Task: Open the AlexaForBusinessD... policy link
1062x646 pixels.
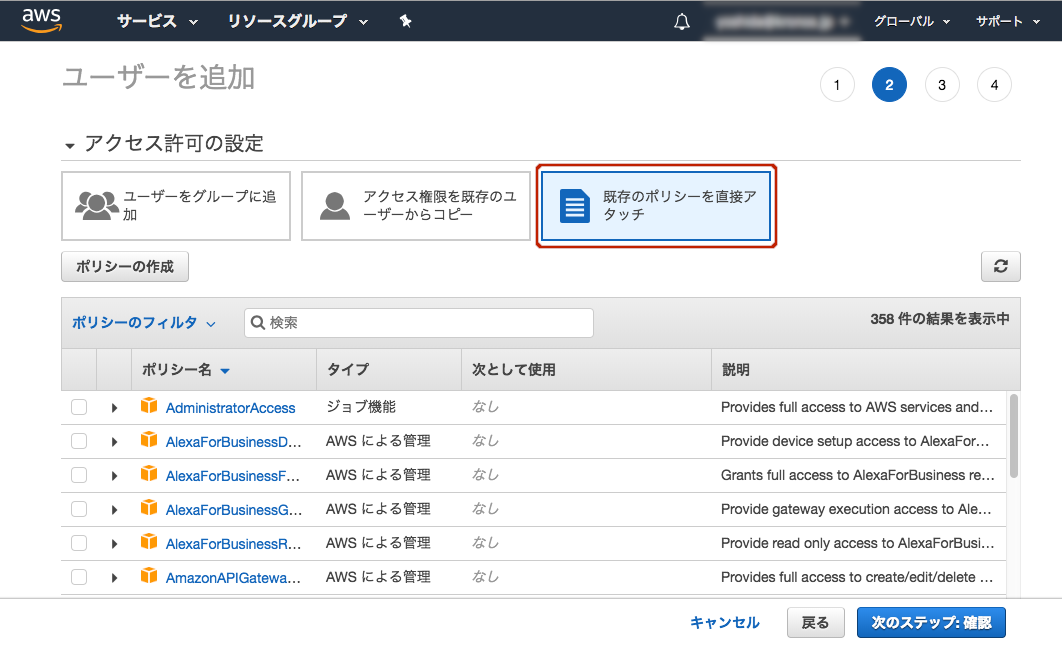Action: click(233, 442)
